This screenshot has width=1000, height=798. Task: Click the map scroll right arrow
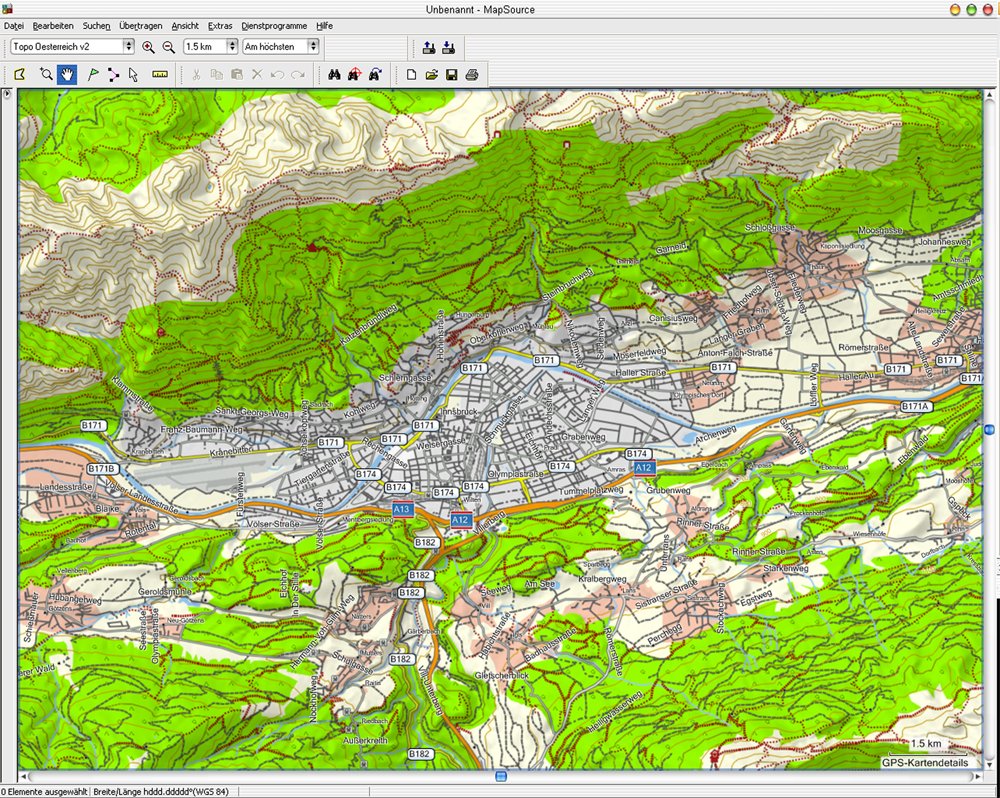point(977,776)
